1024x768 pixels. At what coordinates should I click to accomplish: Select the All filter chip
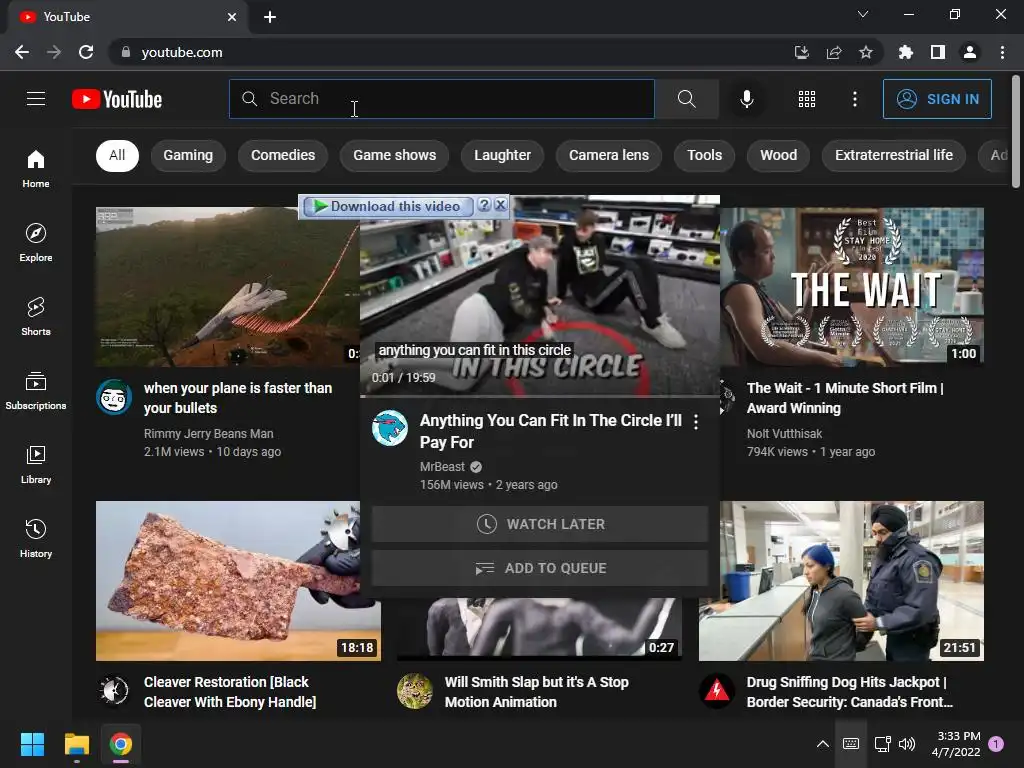117,155
